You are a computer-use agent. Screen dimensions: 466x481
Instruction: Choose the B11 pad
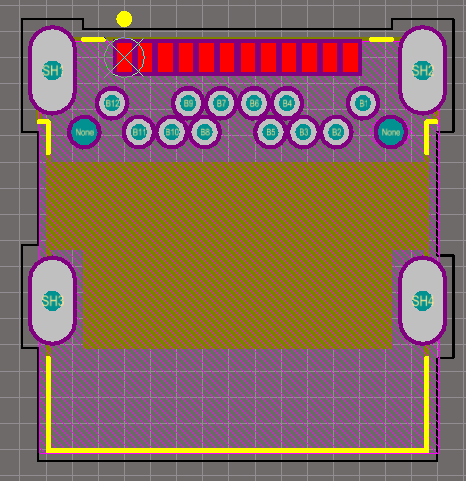tap(139, 132)
